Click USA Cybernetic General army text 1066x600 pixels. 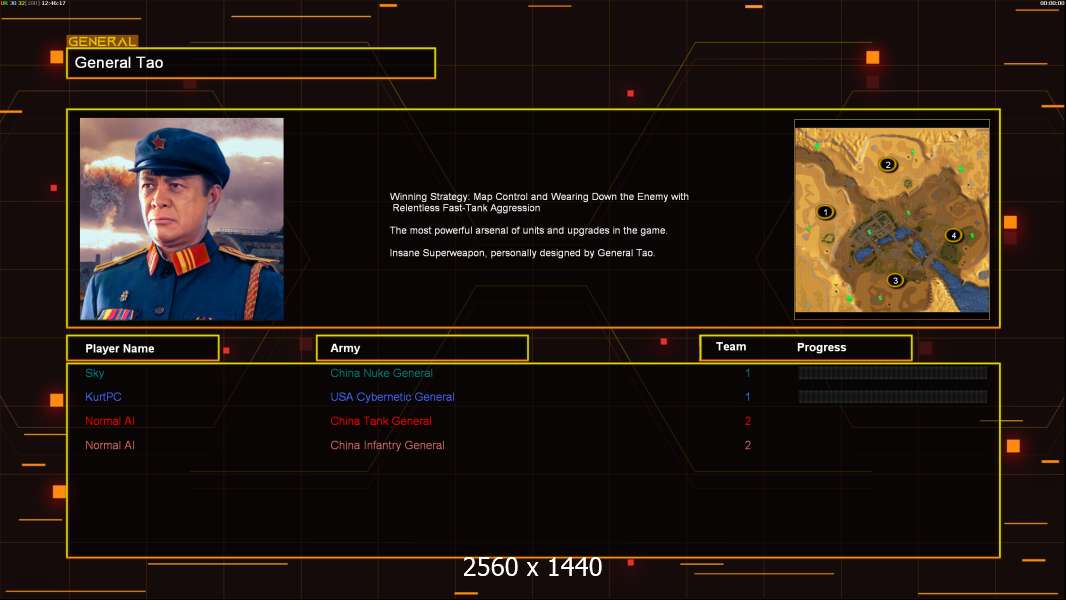pos(392,397)
